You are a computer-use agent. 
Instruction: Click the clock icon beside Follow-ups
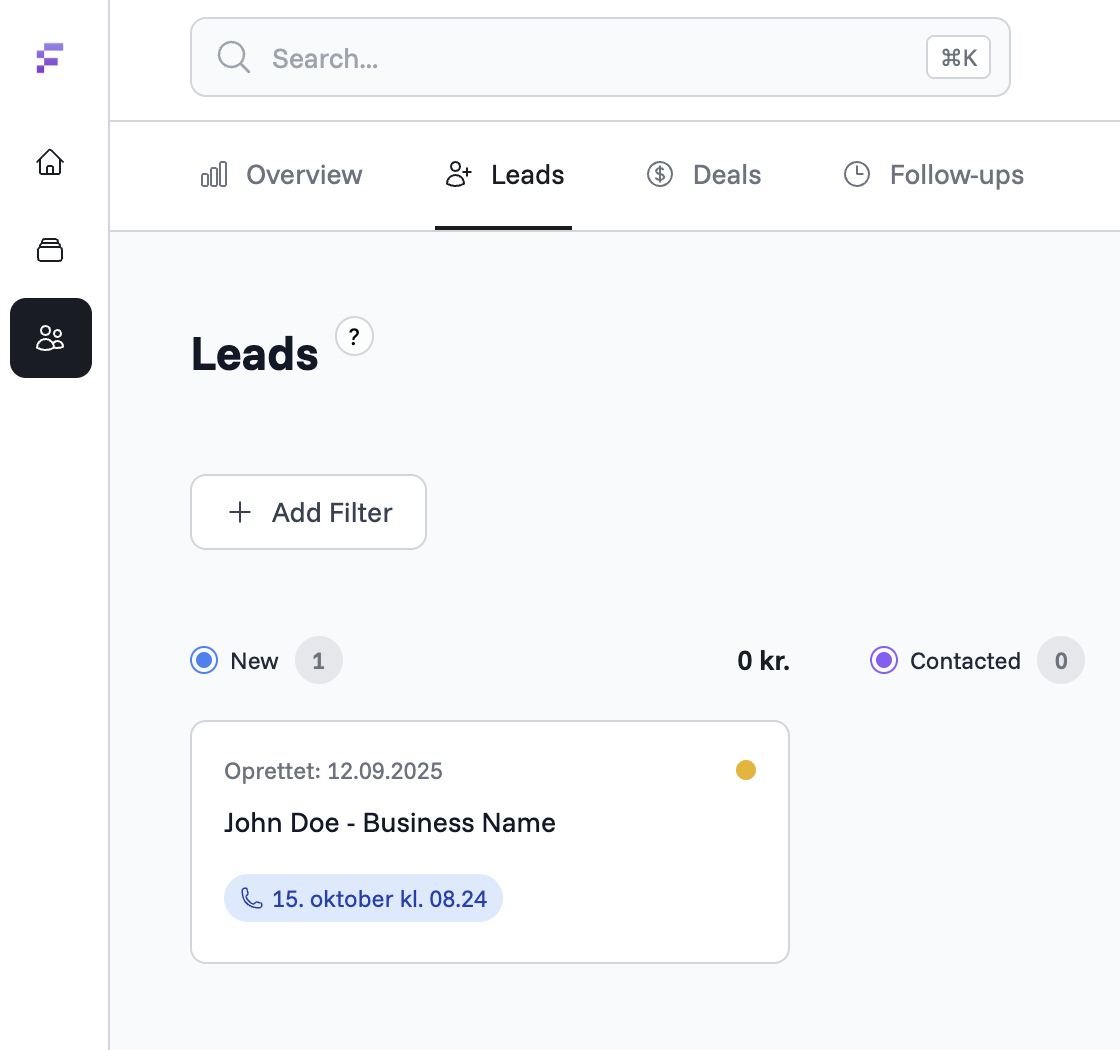pyautogui.click(x=858, y=174)
